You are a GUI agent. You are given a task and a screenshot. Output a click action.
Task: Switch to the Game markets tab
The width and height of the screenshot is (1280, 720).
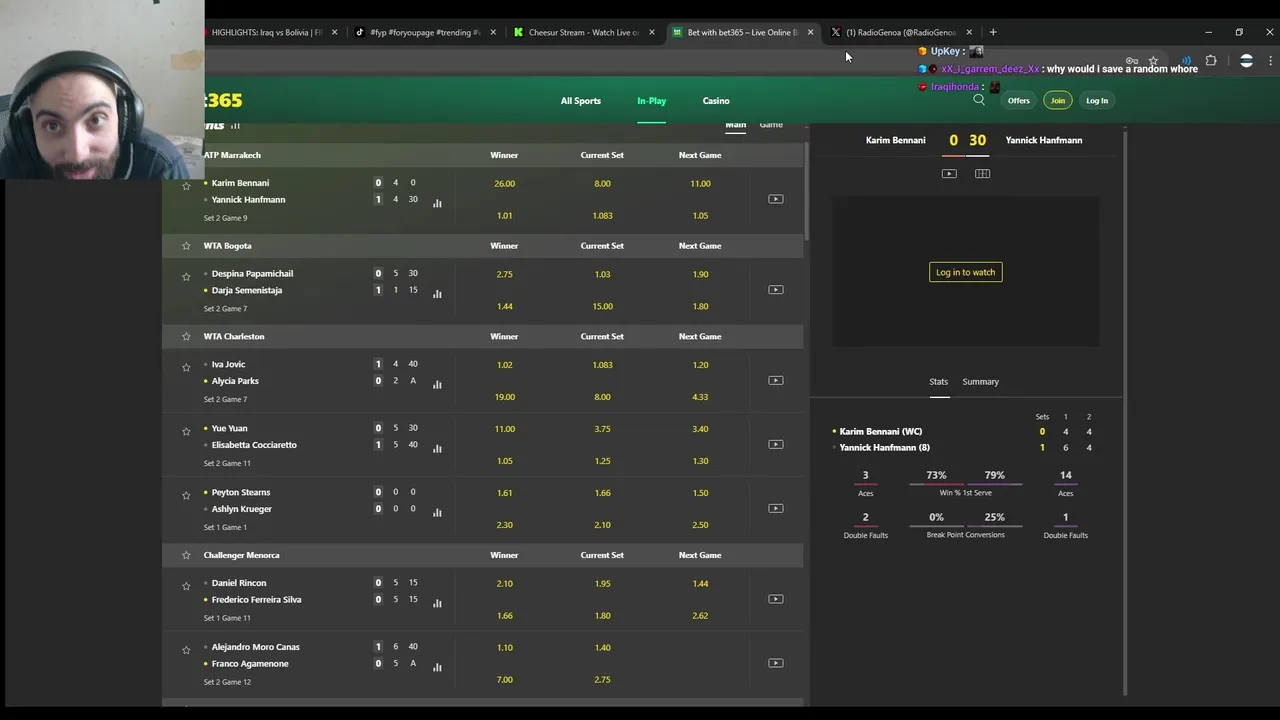(771, 125)
